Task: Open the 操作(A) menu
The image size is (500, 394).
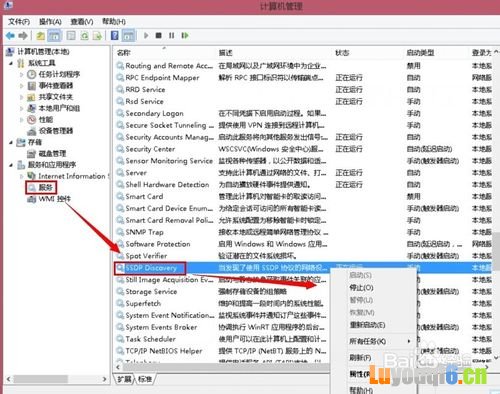Action: point(50,22)
